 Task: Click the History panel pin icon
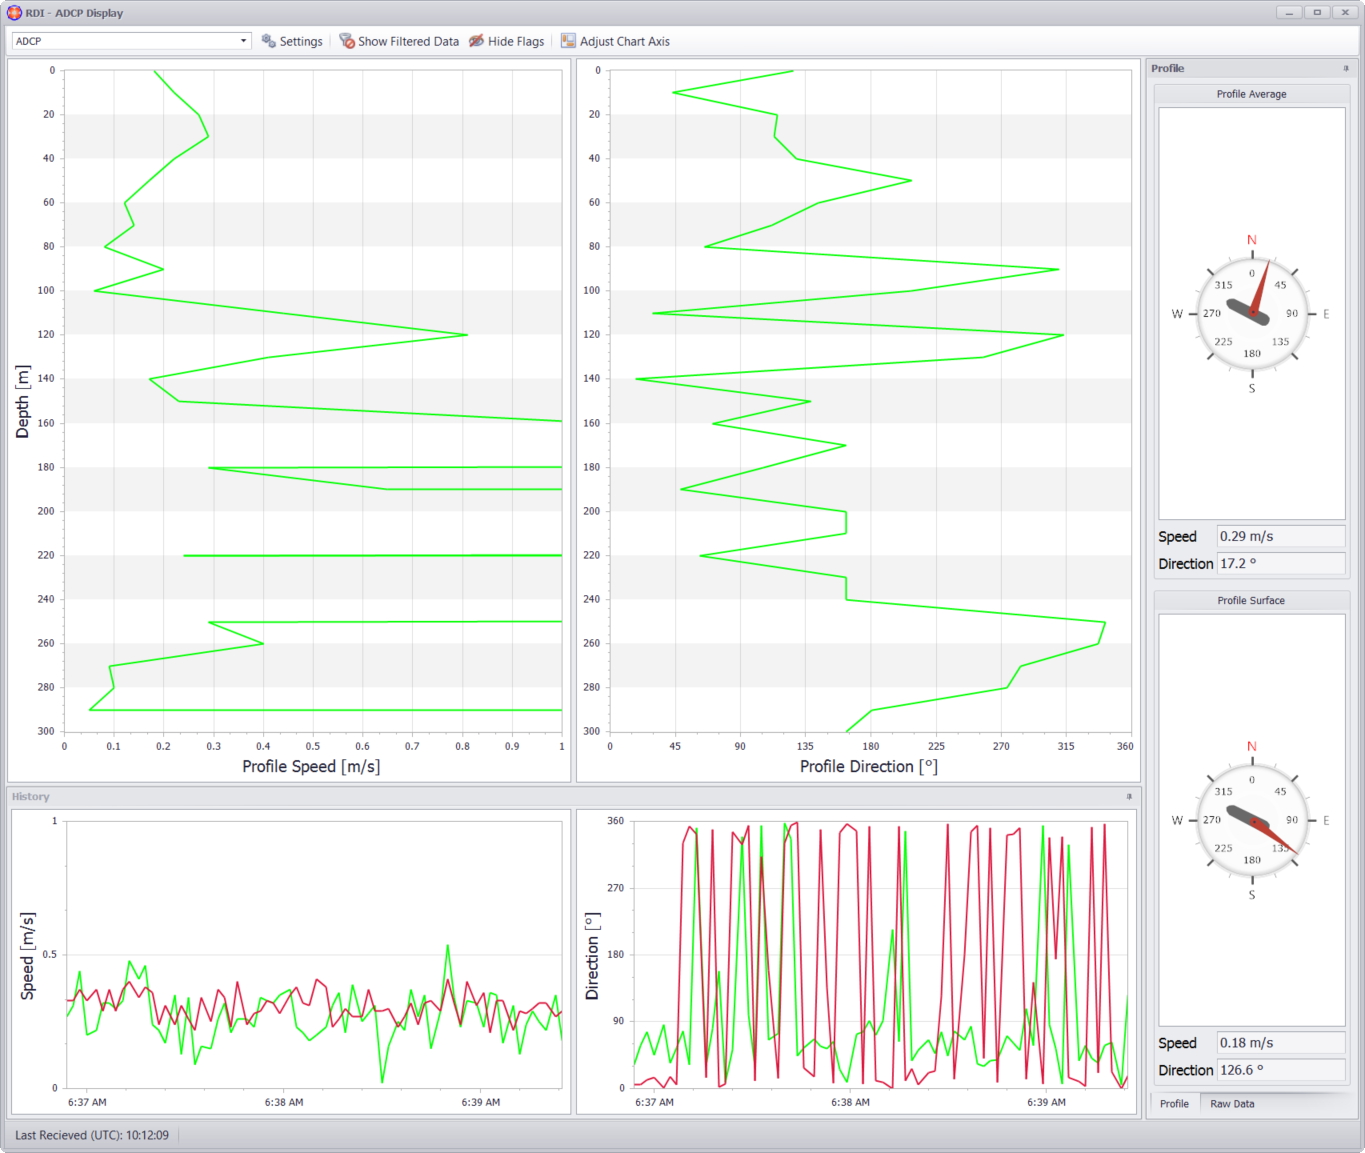1130,797
